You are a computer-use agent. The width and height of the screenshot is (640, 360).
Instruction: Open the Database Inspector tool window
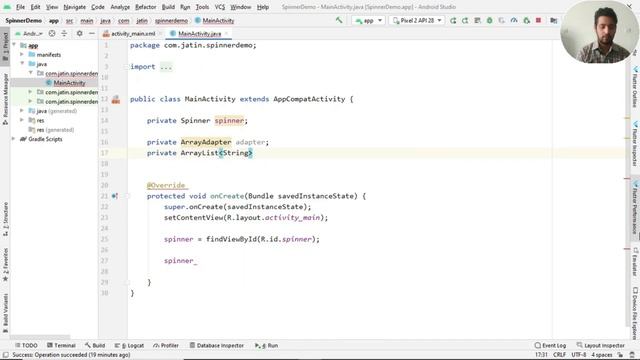click(x=217, y=345)
